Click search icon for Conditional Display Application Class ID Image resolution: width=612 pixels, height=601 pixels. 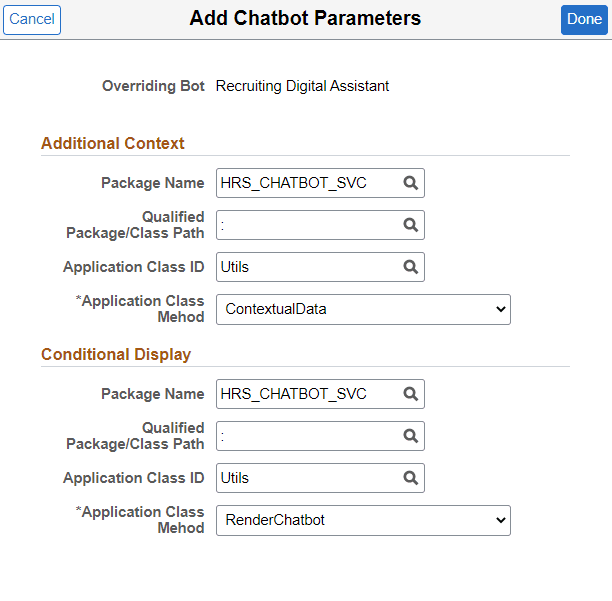[x=410, y=478]
